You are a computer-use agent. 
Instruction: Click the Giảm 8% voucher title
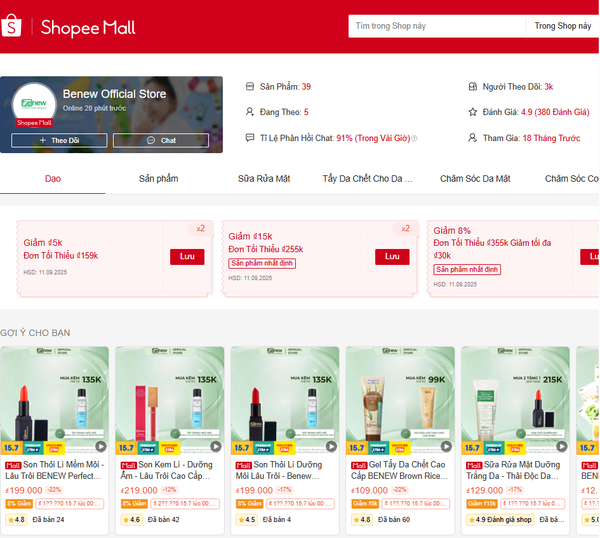pyautogui.click(x=452, y=231)
